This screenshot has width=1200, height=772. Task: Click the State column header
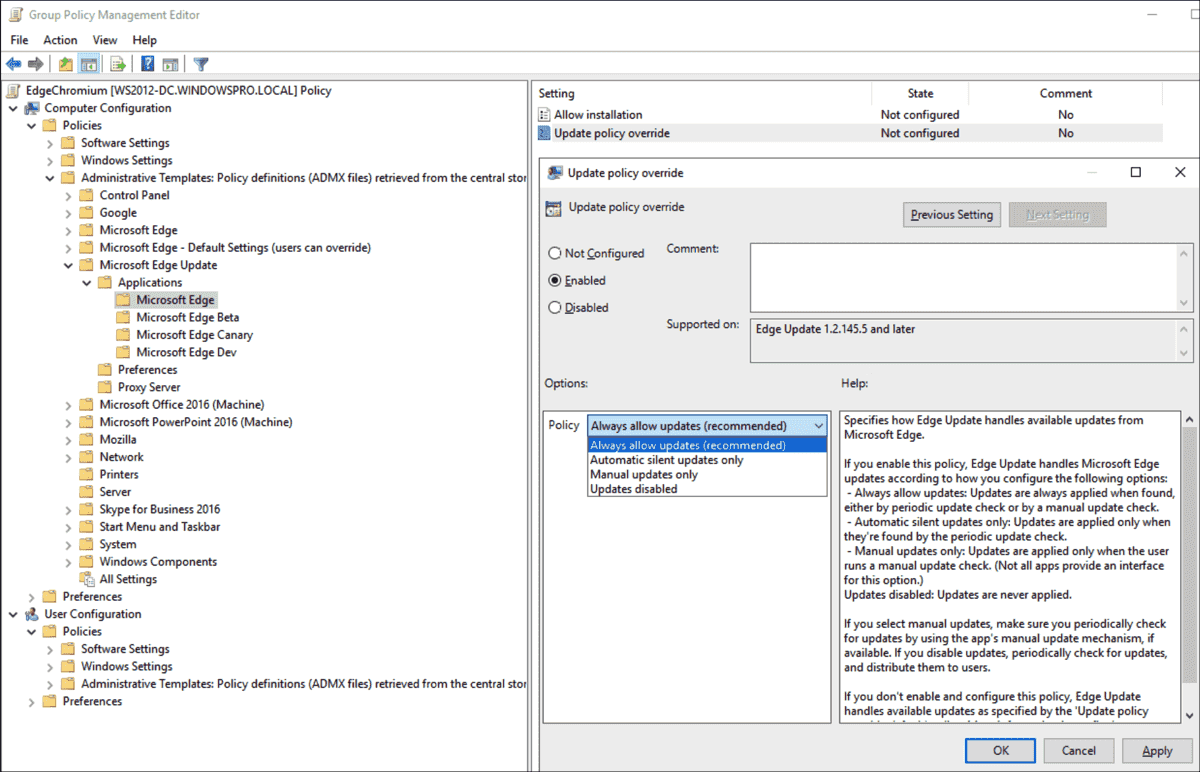click(920, 93)
